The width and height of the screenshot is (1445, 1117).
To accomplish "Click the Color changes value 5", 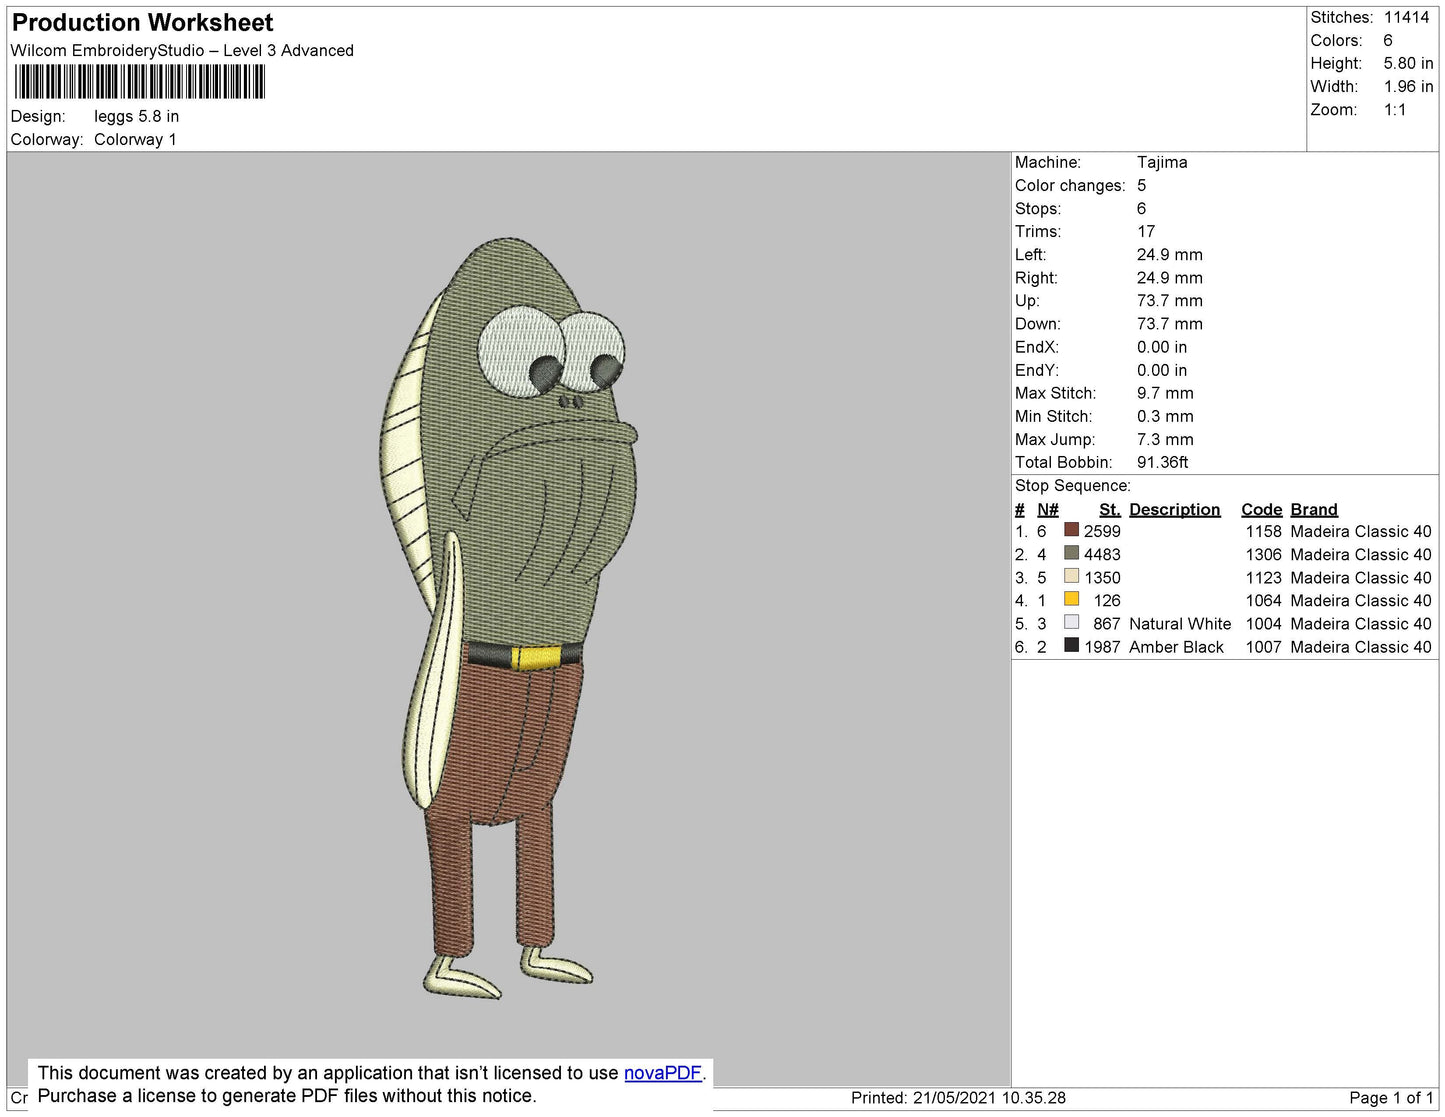I will (1142, 185).
